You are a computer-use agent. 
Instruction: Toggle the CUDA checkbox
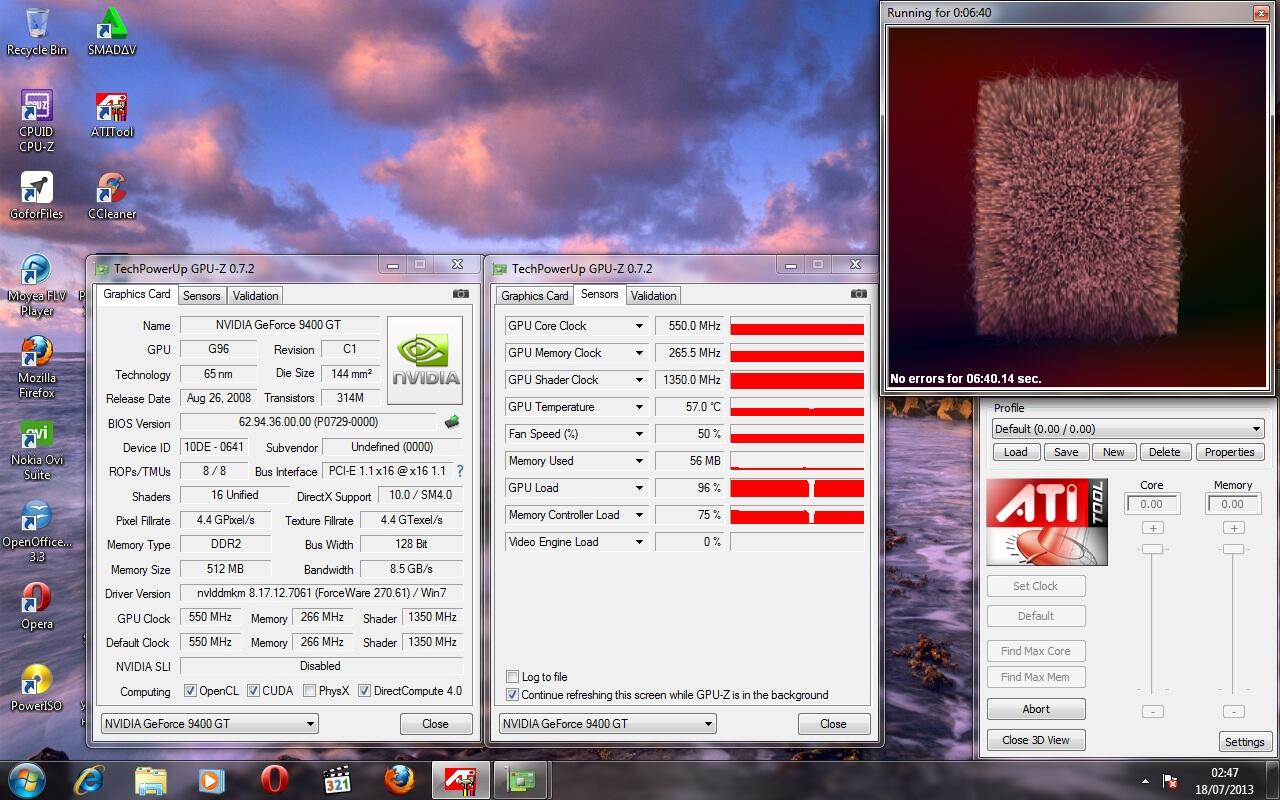click(253, 691)
